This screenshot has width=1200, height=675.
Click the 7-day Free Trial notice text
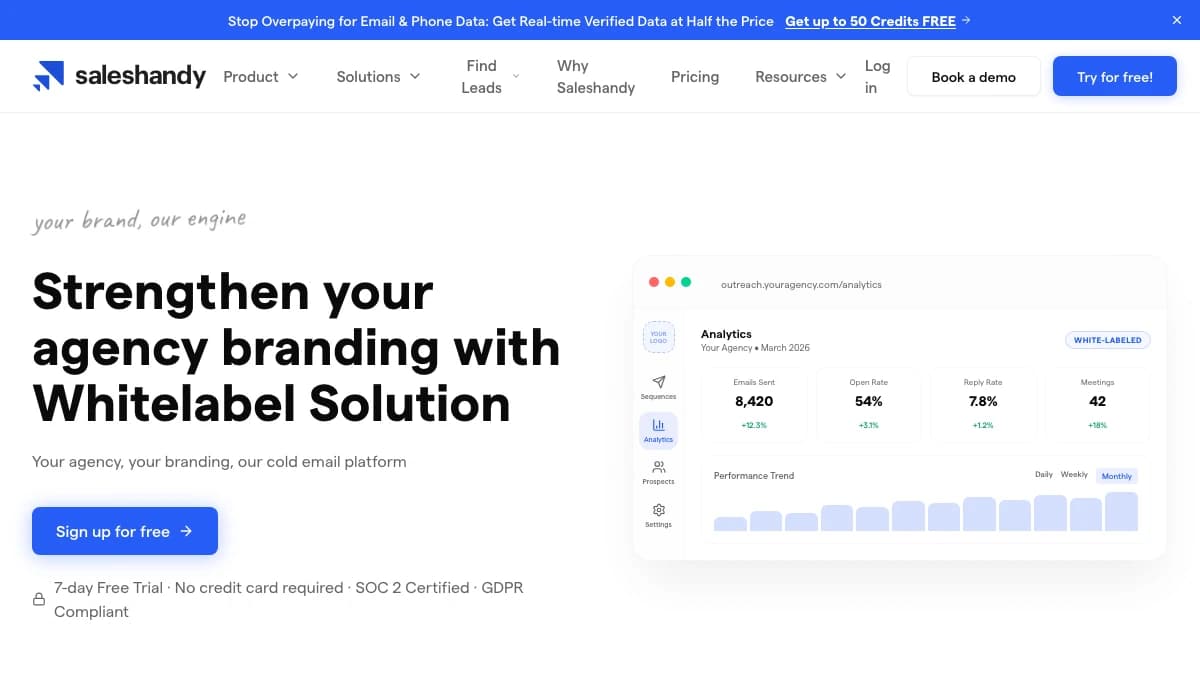pos(288,600)
